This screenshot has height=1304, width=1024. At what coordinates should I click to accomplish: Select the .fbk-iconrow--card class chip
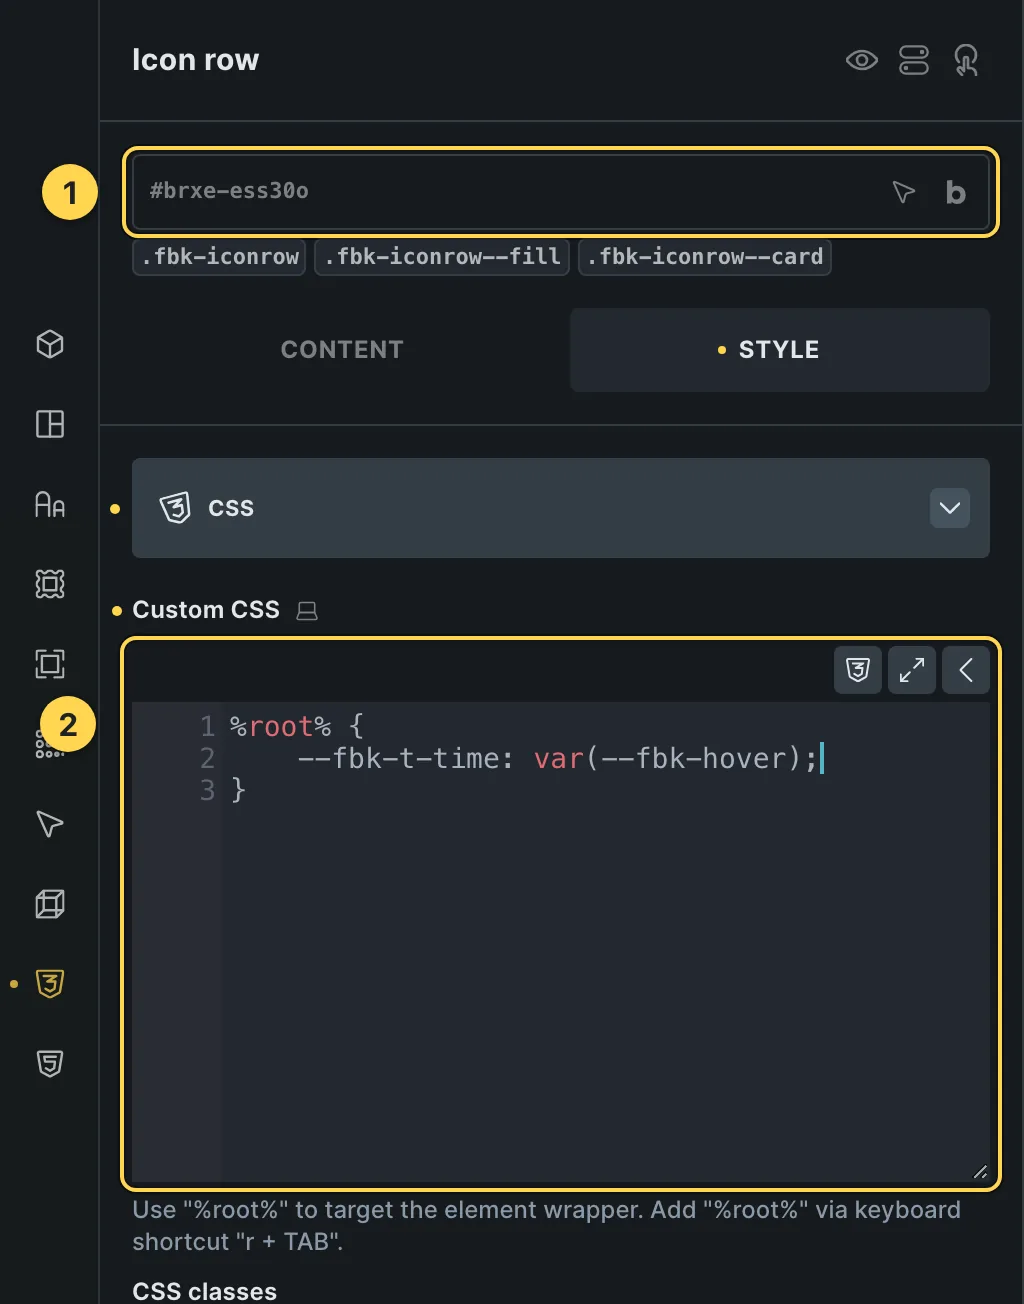click(705, 257)
